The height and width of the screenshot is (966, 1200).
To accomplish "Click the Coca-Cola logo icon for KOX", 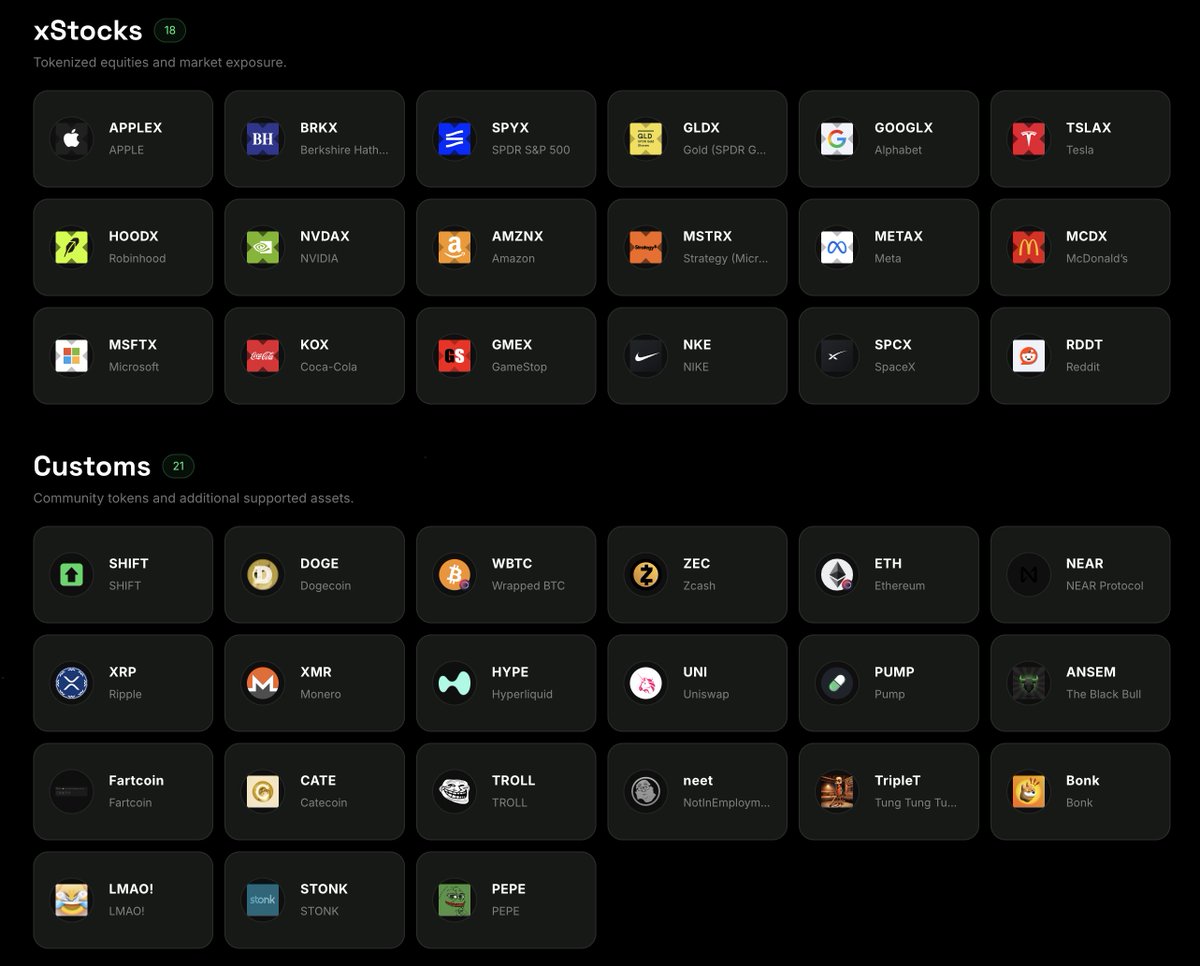I will 262,356.
